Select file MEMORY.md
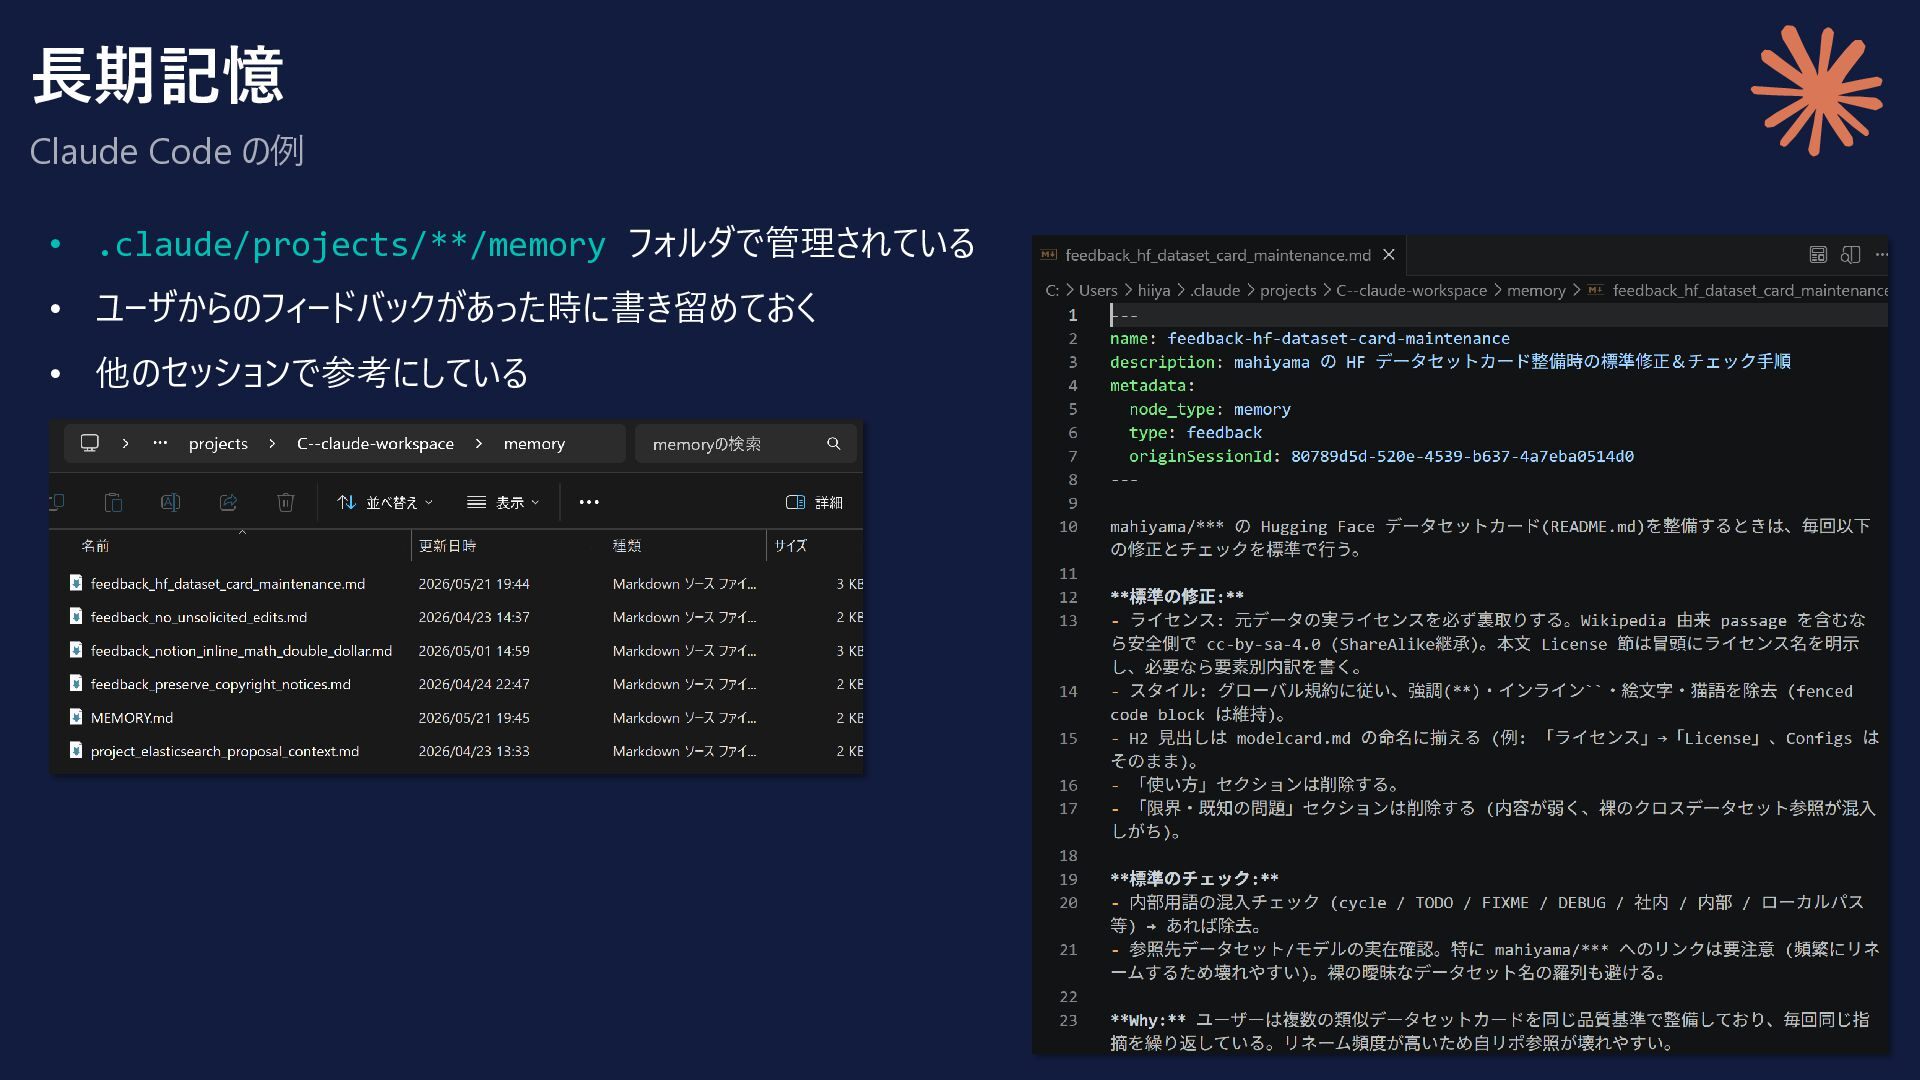The image size is (1920, 1080). coord(132,718)
